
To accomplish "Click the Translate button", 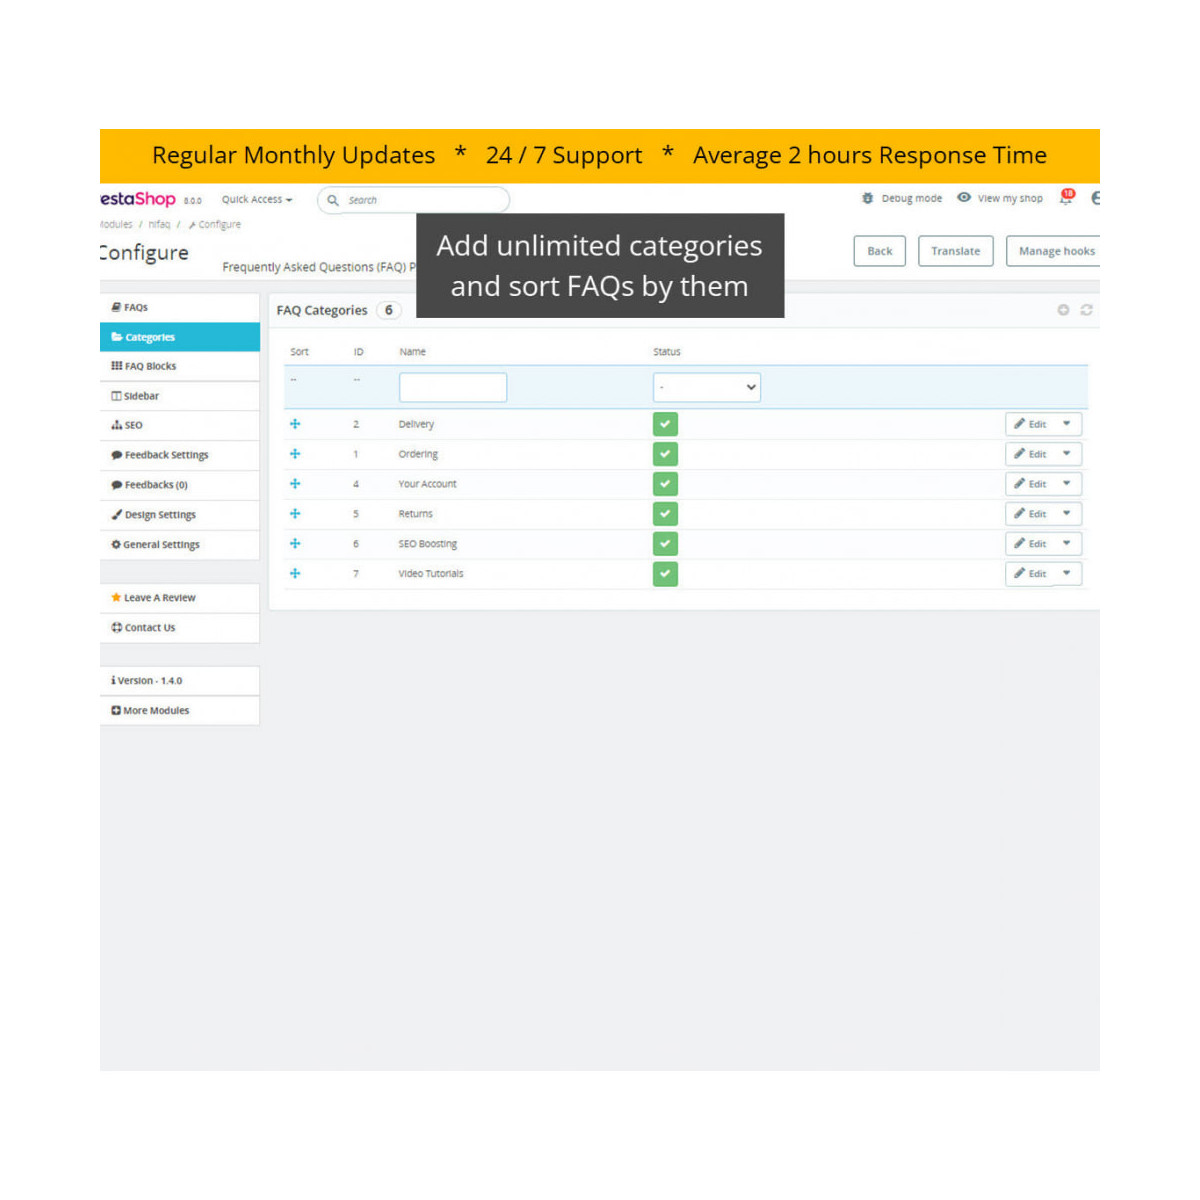I will click(955, 251).
